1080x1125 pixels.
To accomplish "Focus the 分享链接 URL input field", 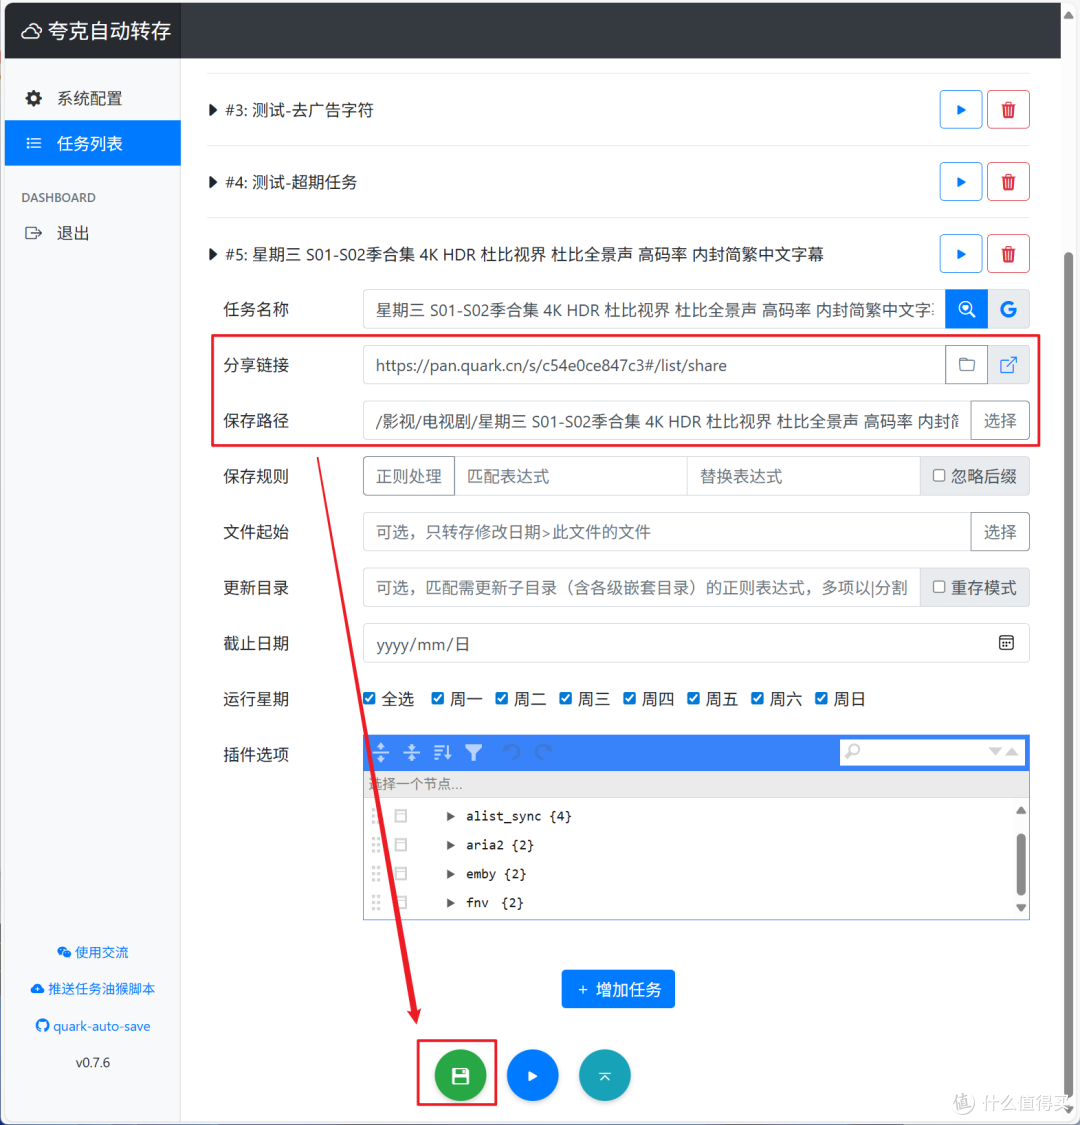I will click(x=654, y=365).
